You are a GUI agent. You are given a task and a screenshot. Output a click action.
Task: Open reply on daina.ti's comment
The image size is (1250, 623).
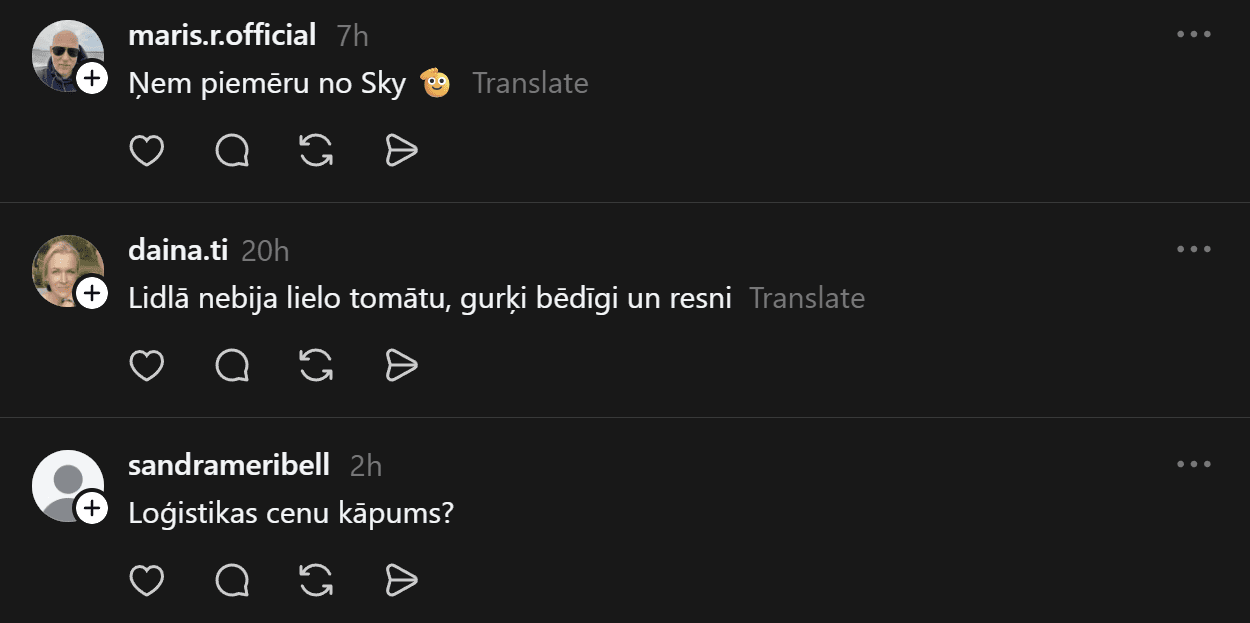click(x=232, y=366)
